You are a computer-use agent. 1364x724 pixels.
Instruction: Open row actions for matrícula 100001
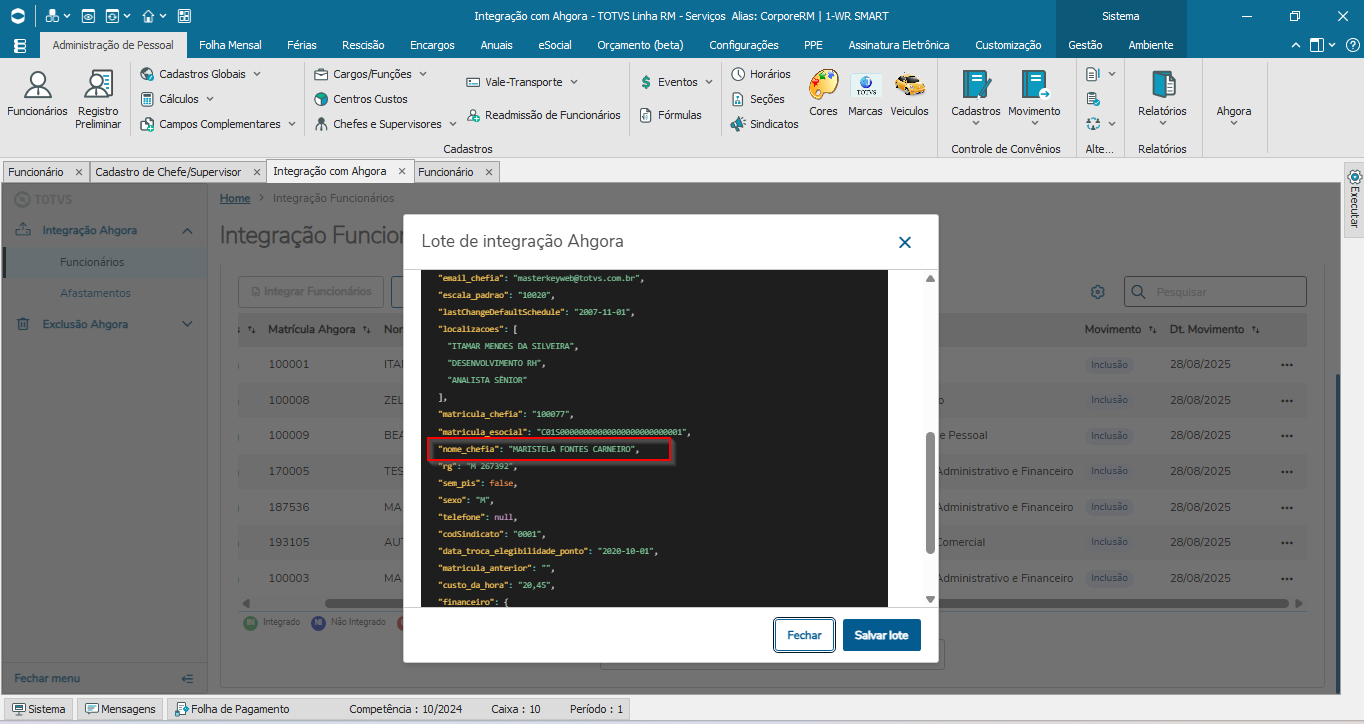pyautogui.click(x=1287, y=364)
